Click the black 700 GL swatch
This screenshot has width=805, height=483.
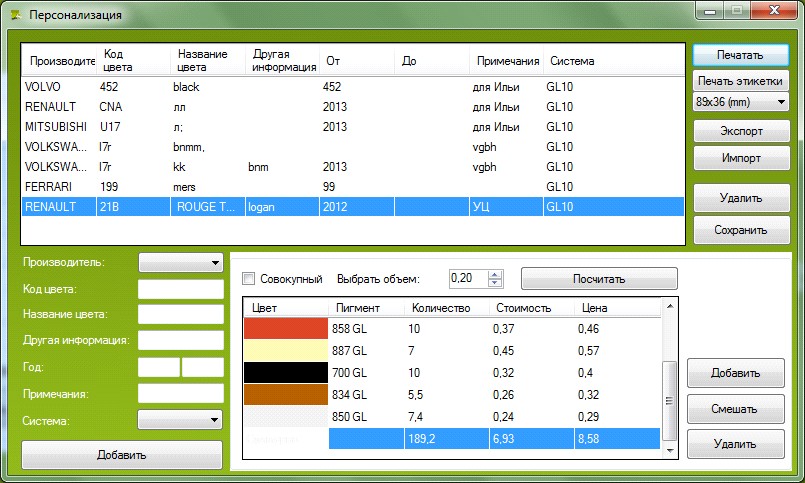(x=285, y=373)
